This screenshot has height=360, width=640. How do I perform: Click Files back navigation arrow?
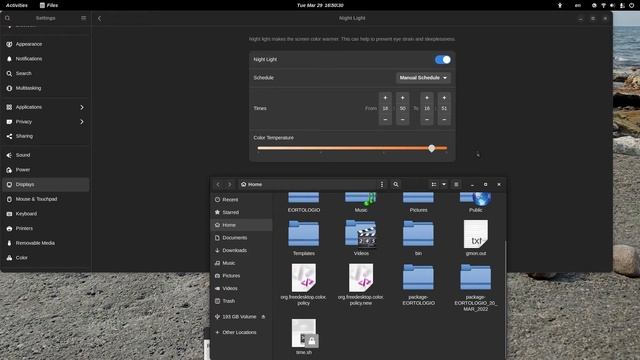(218, 184)
